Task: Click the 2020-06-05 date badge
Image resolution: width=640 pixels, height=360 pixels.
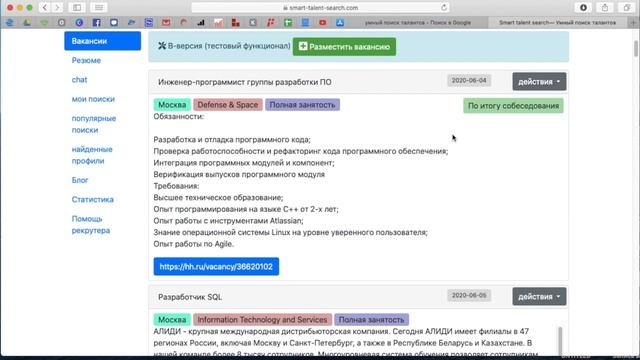Action: click(469, 295)
